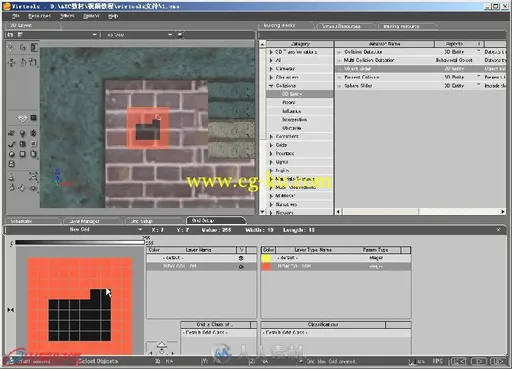Click the create portal page icon
The width and height of the screenshot is (512, 369).
[x=33, y=154]
